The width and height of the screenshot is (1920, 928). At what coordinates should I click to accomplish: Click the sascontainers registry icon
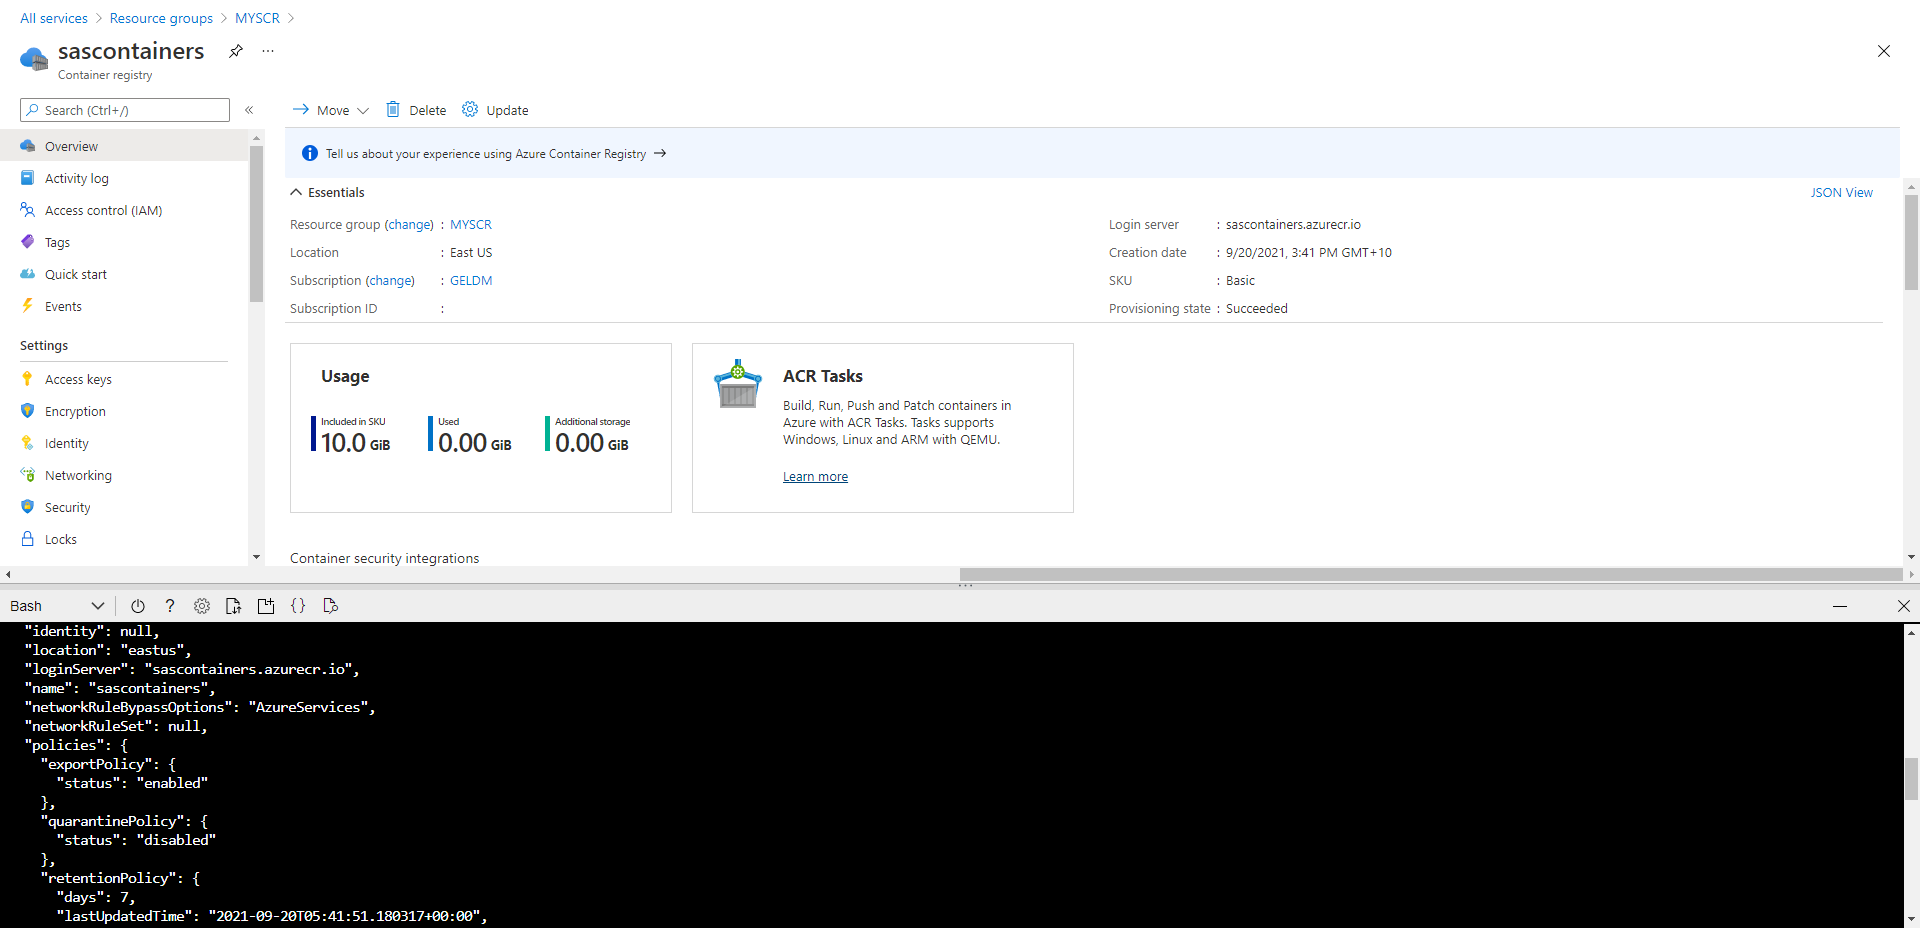point(33,58)
